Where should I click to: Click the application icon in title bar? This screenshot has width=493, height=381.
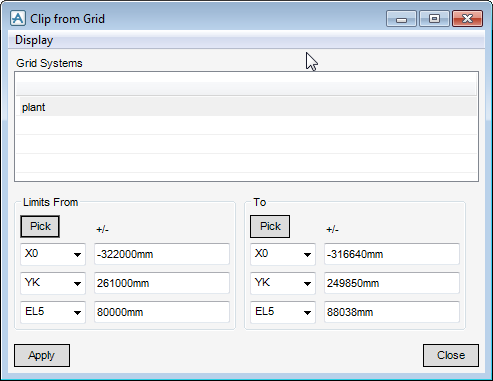coord(18,18)
